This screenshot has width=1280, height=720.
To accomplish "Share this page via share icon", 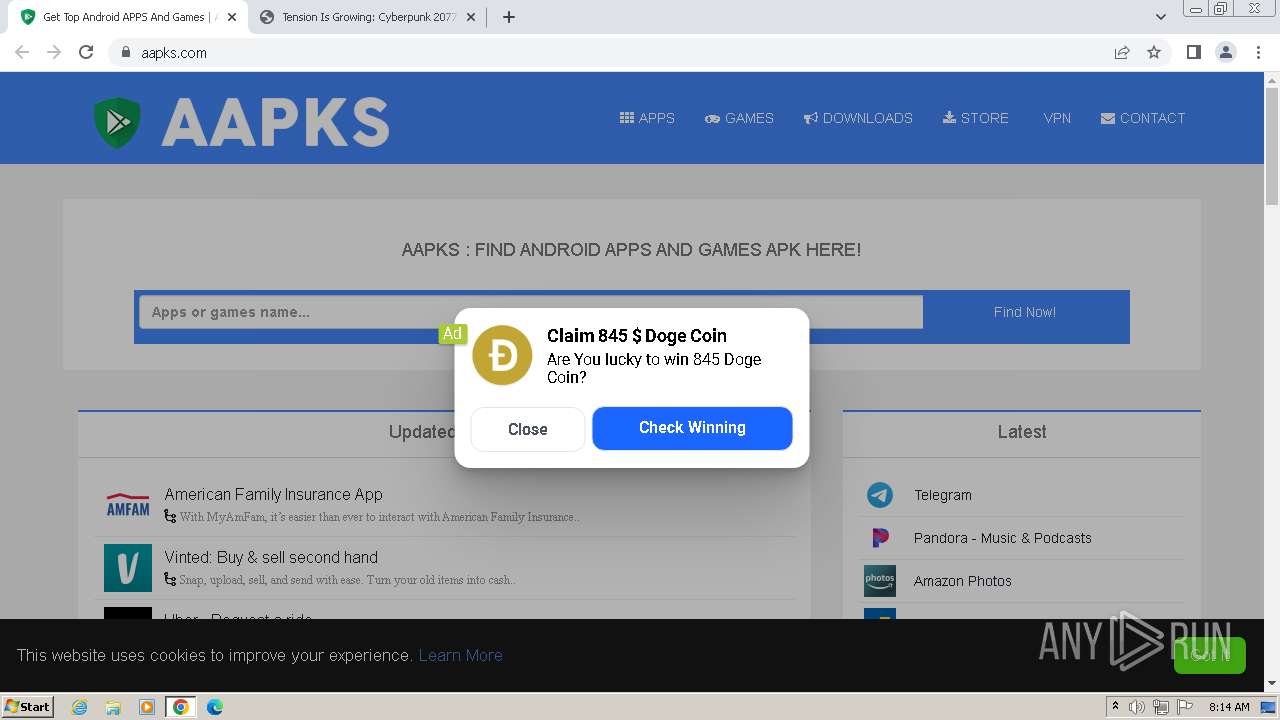I will click(x=1122, y=52).
